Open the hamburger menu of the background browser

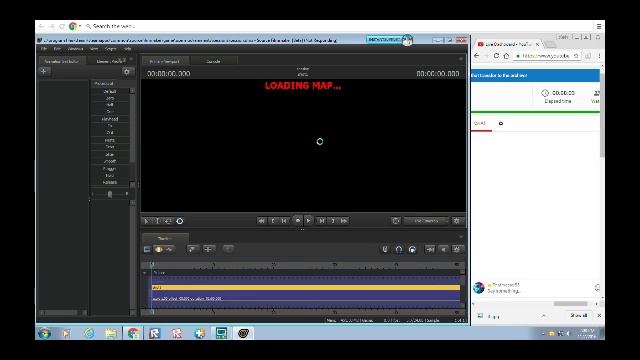click(x=599, y=26)
